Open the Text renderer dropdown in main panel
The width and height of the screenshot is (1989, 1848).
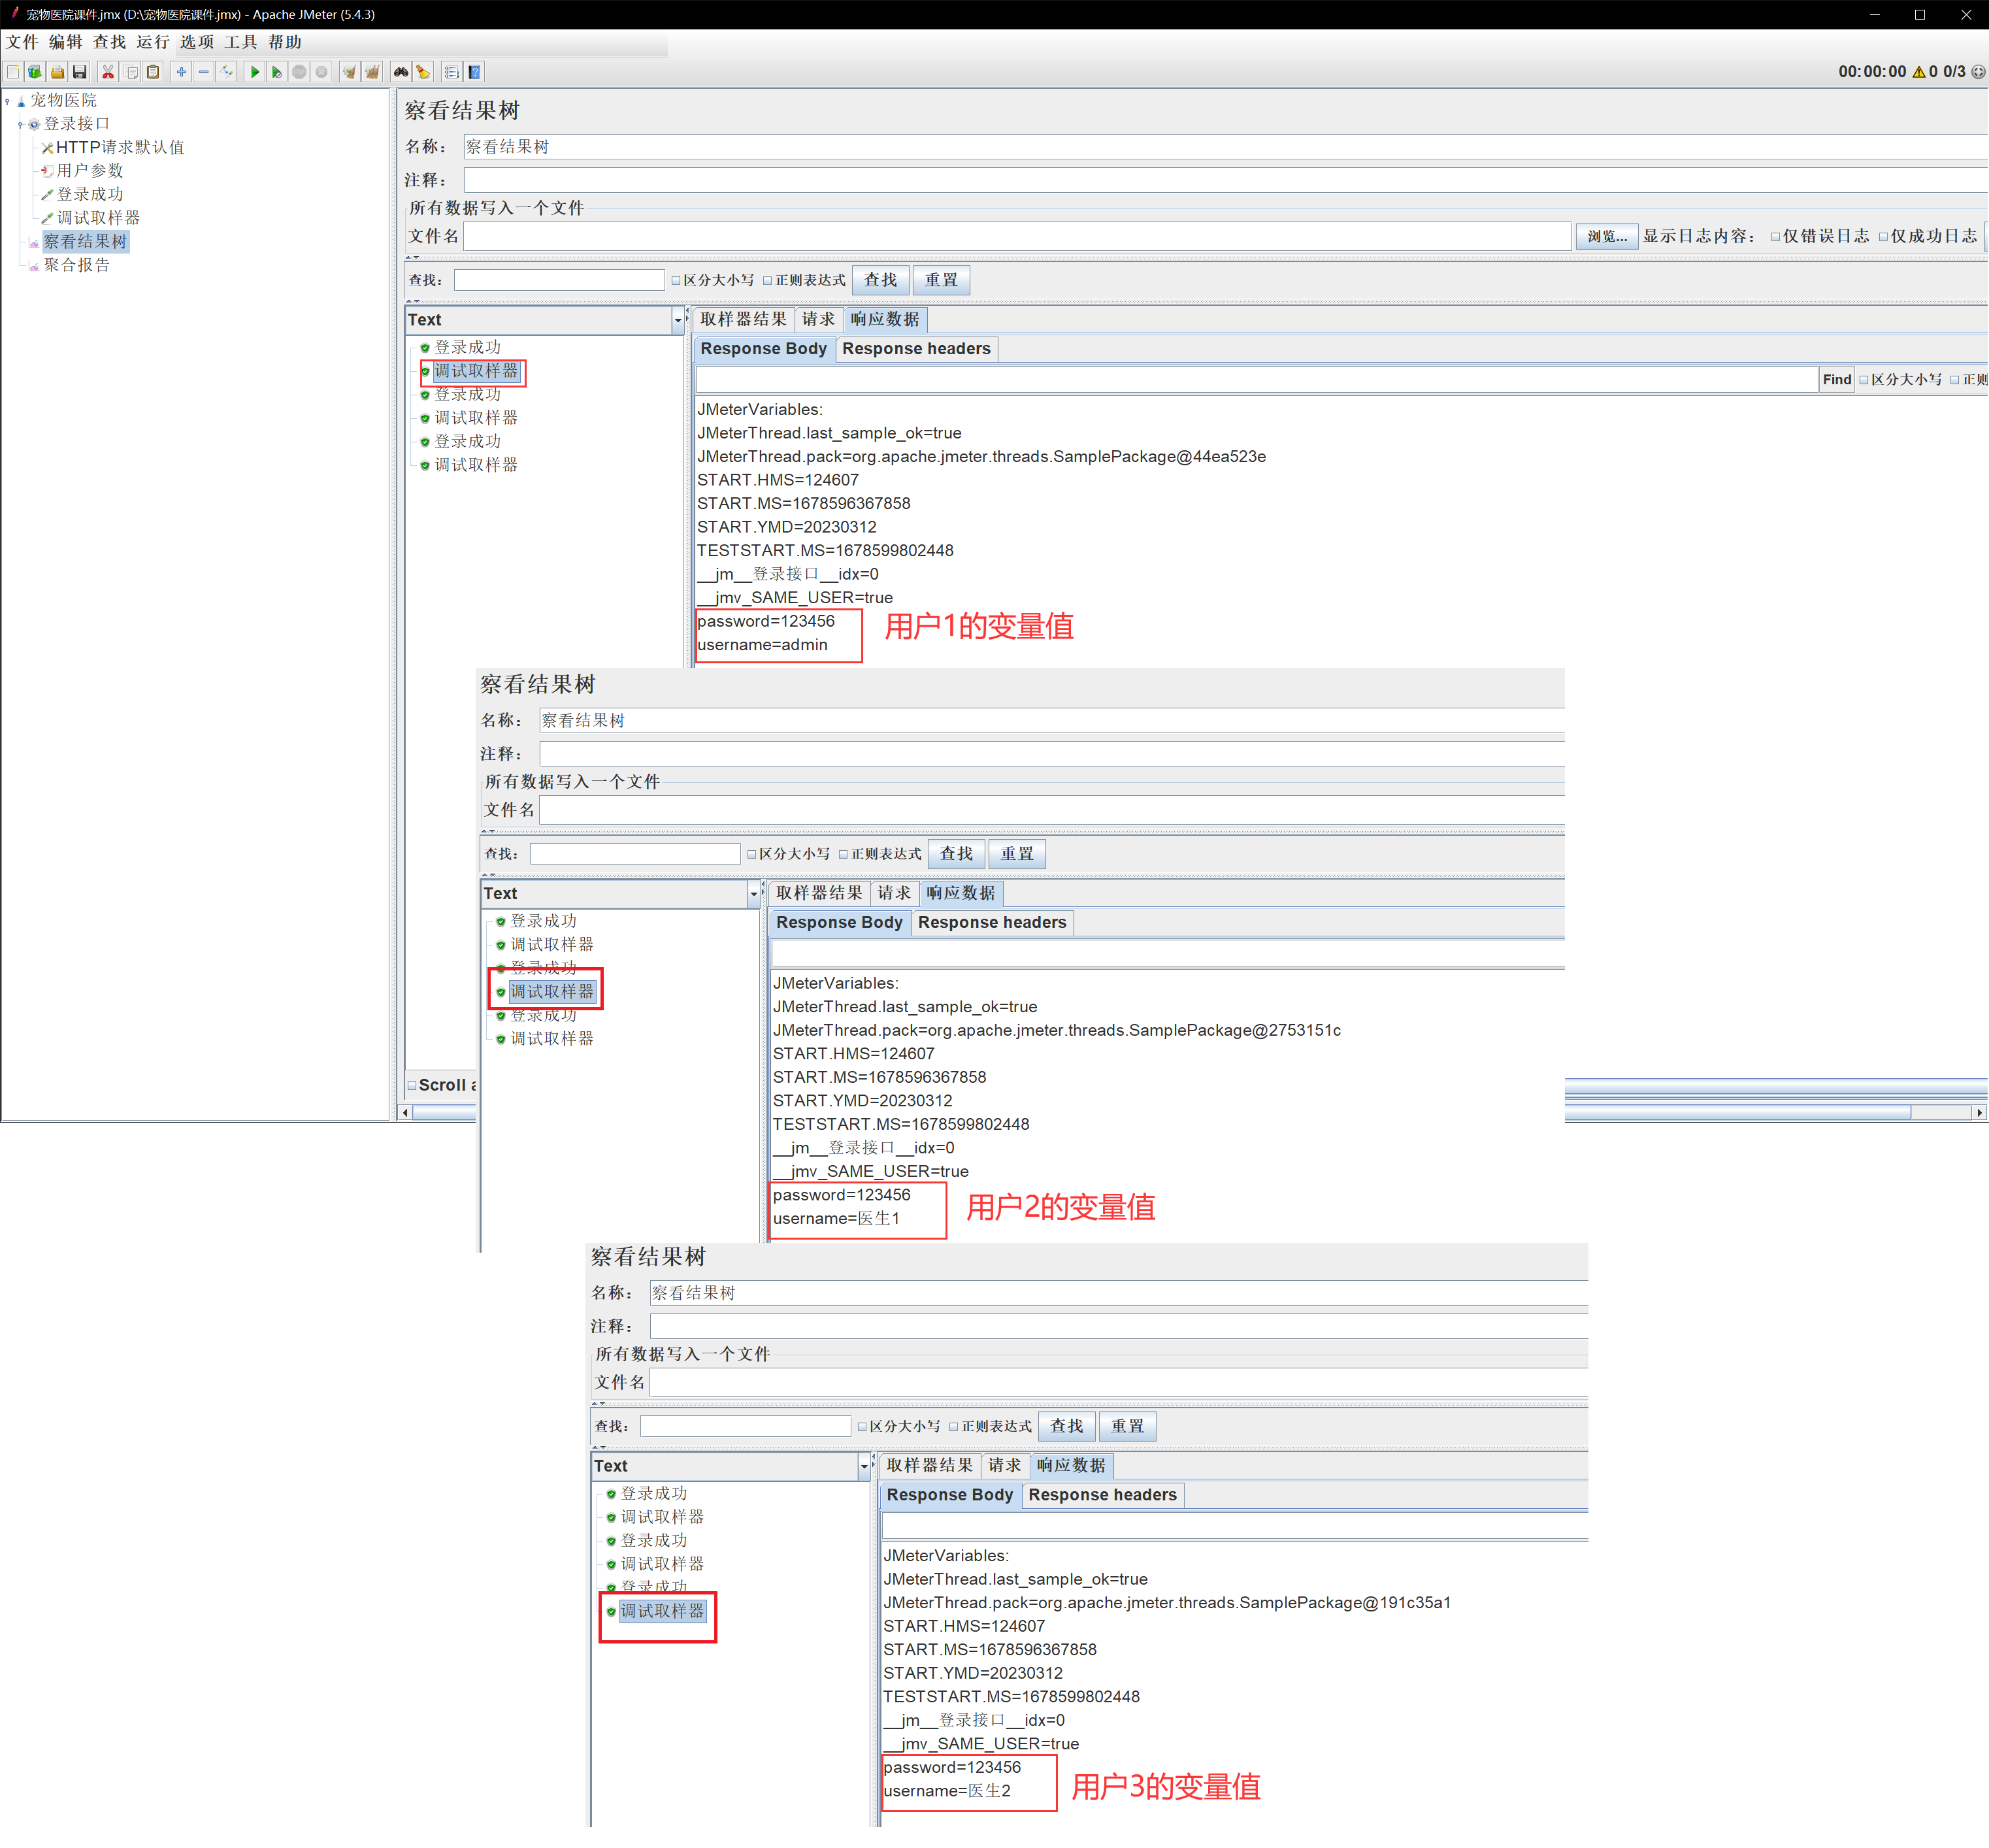[x=677, y=321]
